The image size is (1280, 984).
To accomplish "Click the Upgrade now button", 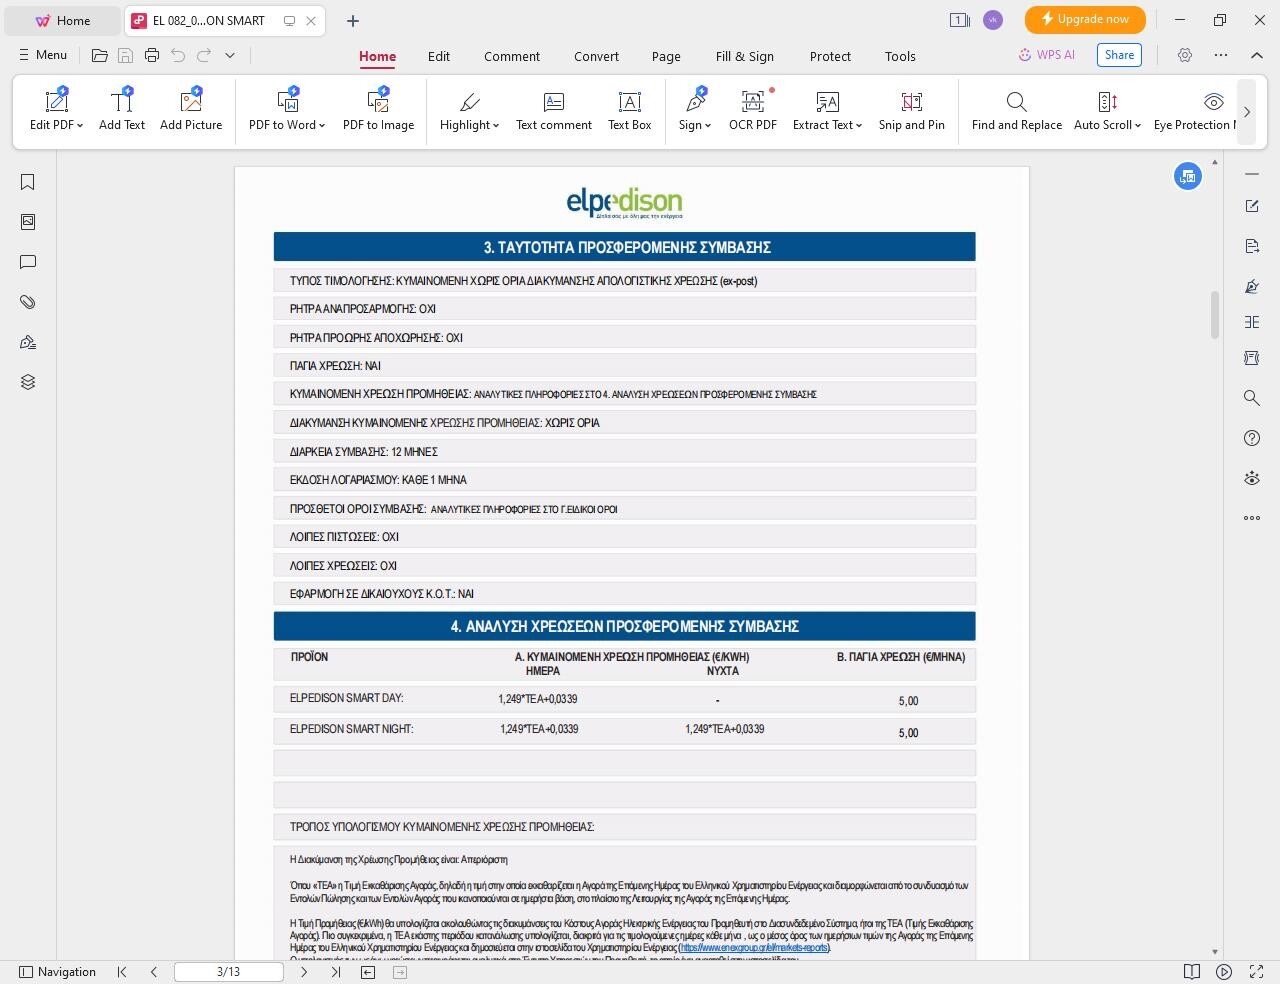I will pyautogui.click(x=1085, y=19).
